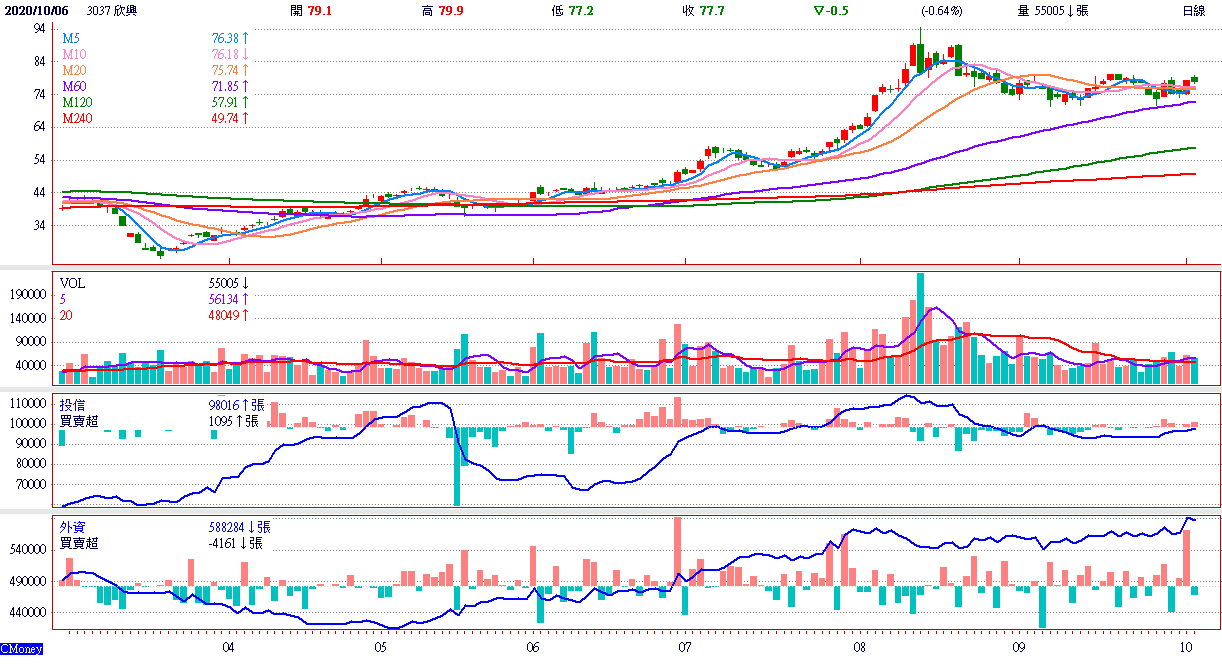
Task: Click the 08 month marker on time axis
Action: click(859, 647)
